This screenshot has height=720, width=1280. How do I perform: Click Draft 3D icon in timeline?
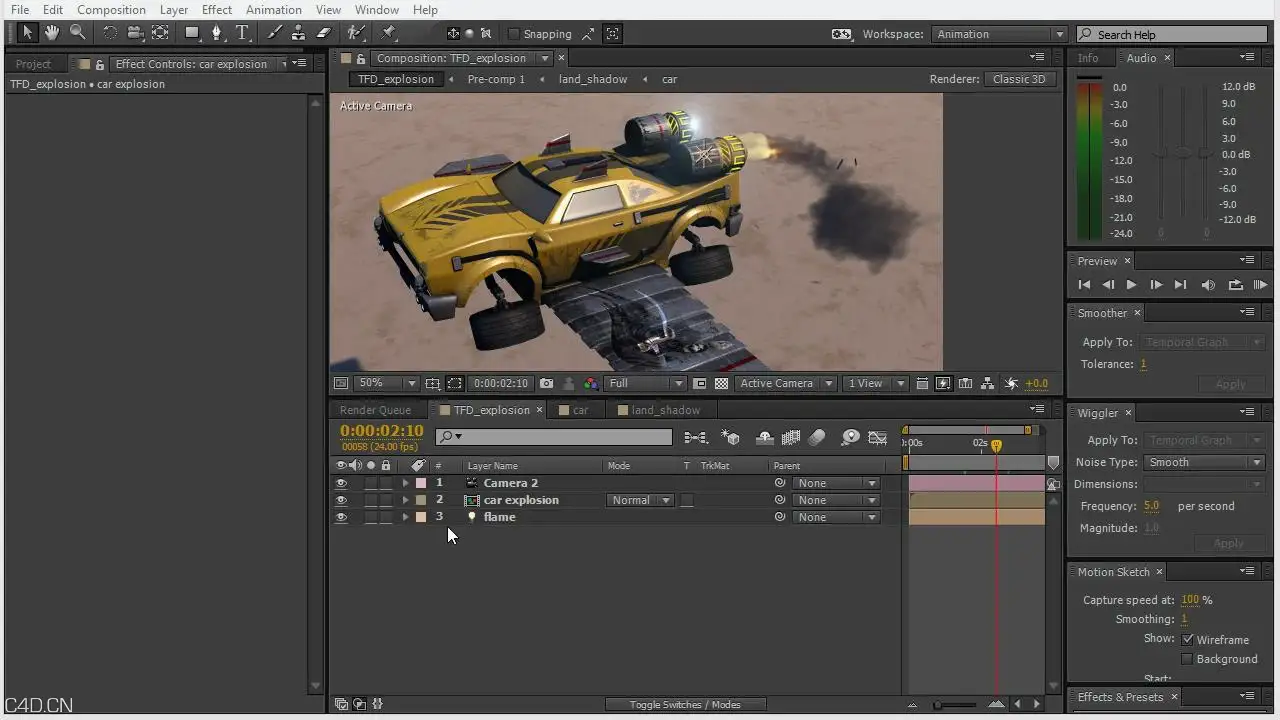click(731, 437)
